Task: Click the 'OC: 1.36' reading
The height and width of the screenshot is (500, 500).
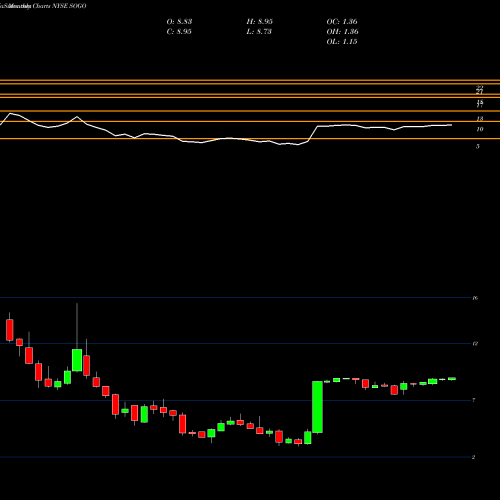Action: click(x=342, y=22)
